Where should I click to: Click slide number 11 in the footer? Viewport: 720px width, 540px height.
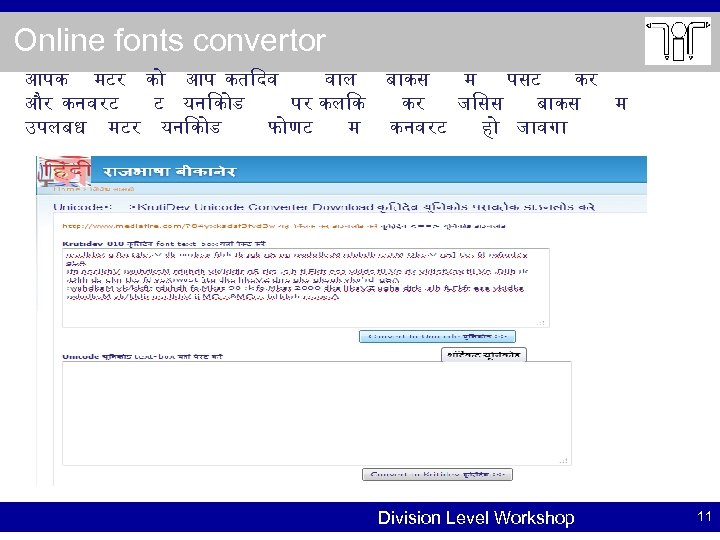click(704, 516)
